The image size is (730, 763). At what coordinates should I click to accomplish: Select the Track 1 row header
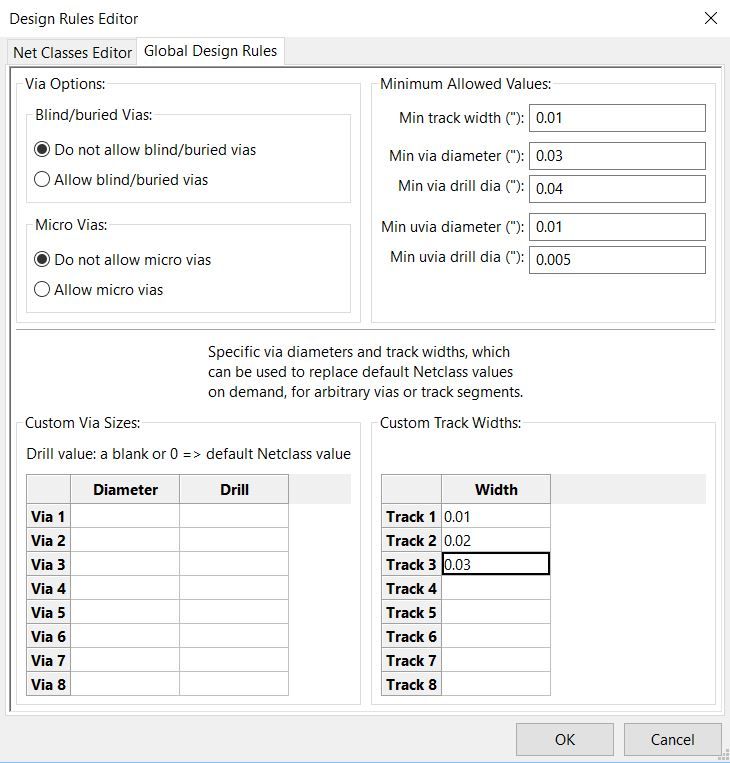click(411, 516)
